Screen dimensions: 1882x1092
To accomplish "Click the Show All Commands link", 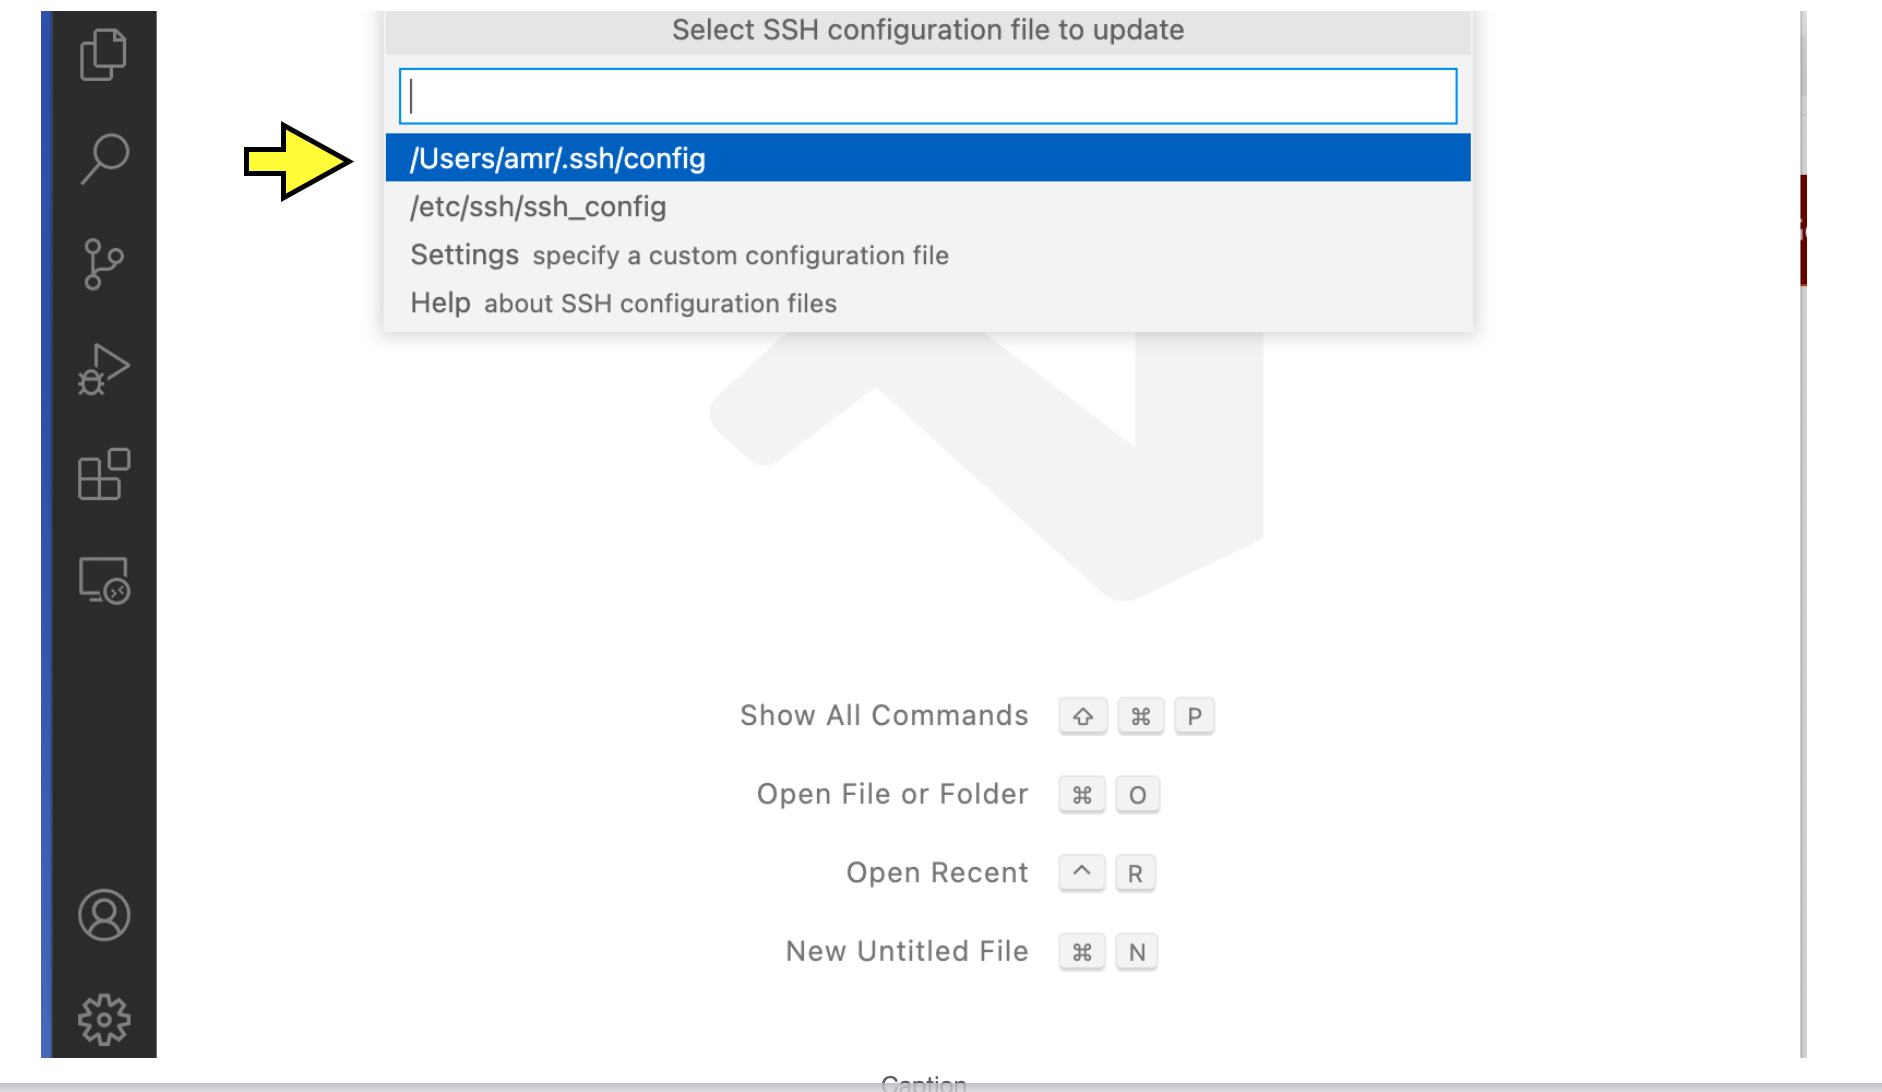I will click(883, 715).
